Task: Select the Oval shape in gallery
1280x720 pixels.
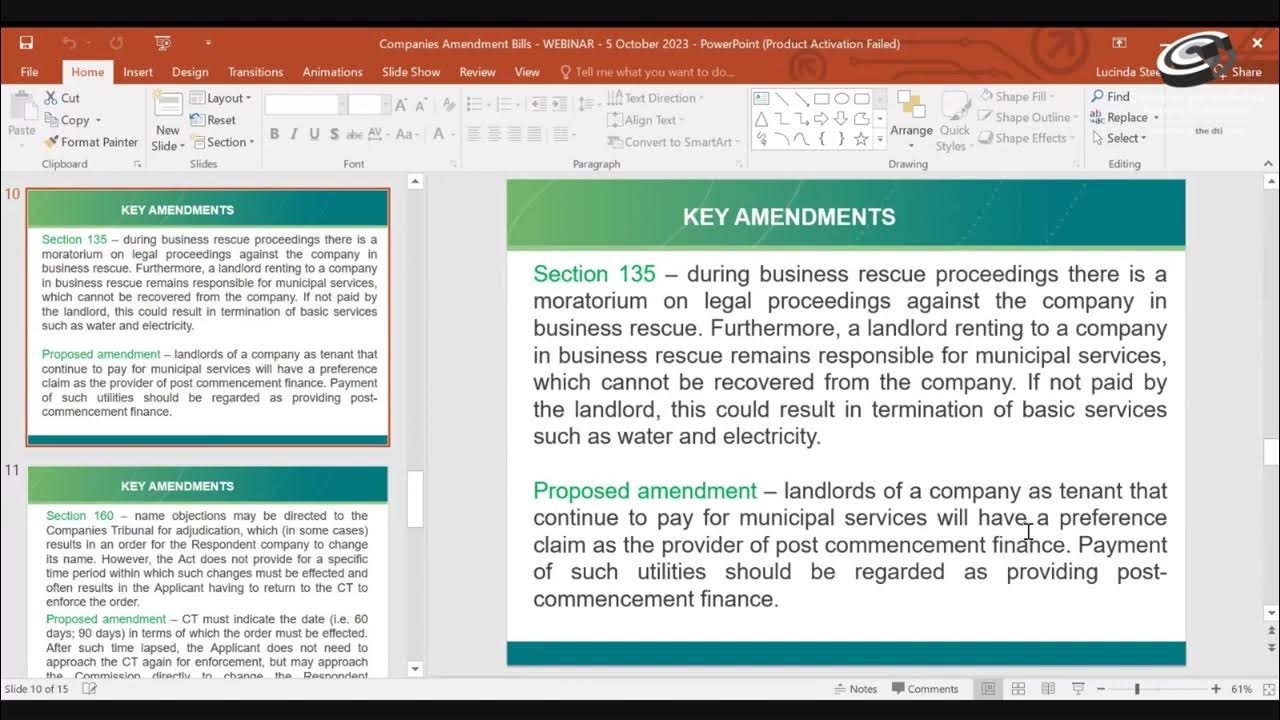Action: [x=842, y=99]
